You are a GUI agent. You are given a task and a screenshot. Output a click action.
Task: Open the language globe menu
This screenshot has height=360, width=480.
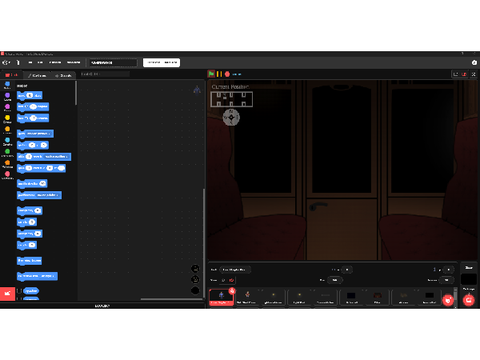point(6,62)
